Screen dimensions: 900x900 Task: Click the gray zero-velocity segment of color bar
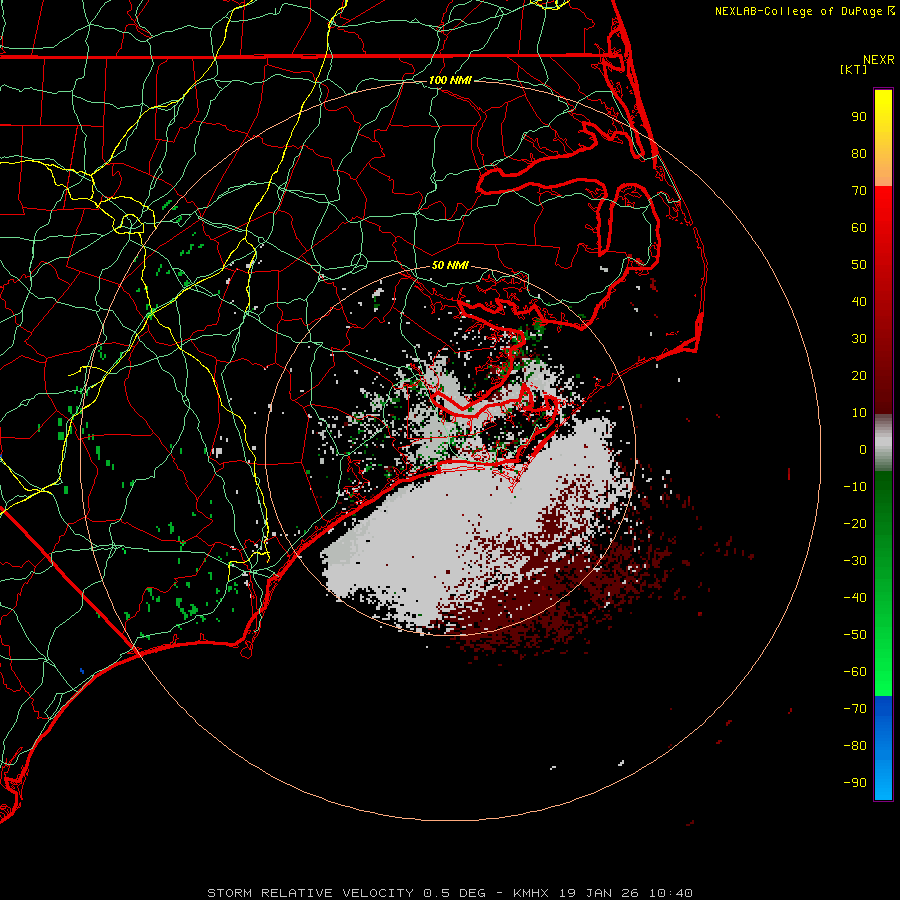883,443
